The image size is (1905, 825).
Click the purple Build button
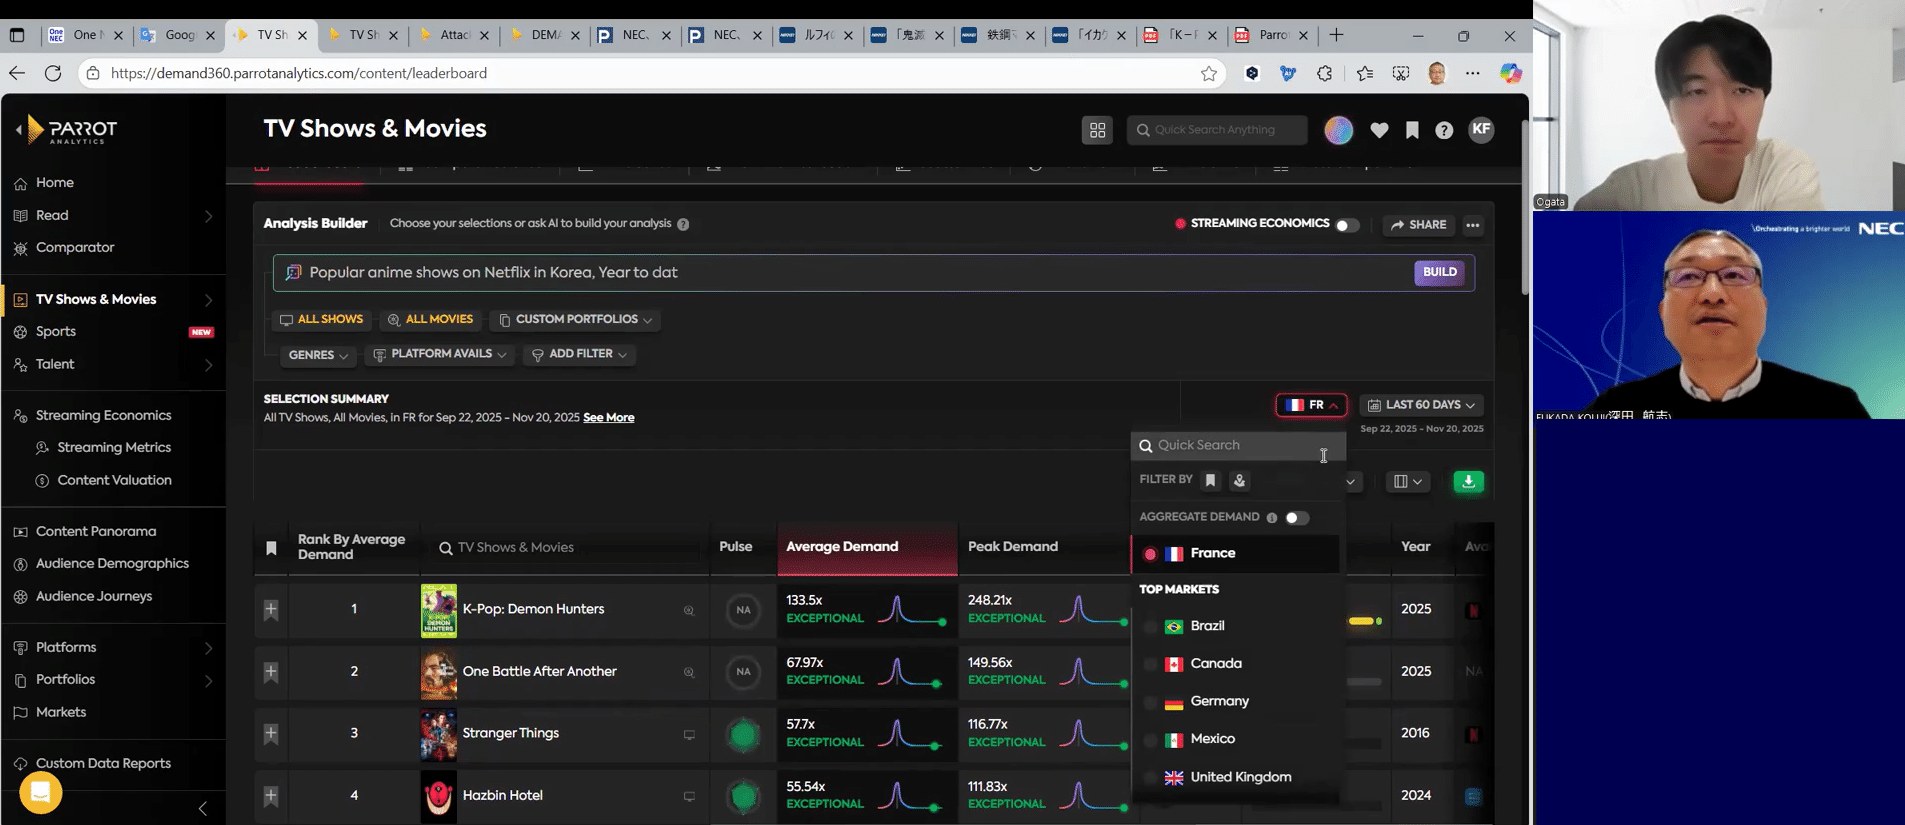pyautogui.click(x=1439, y=272)
